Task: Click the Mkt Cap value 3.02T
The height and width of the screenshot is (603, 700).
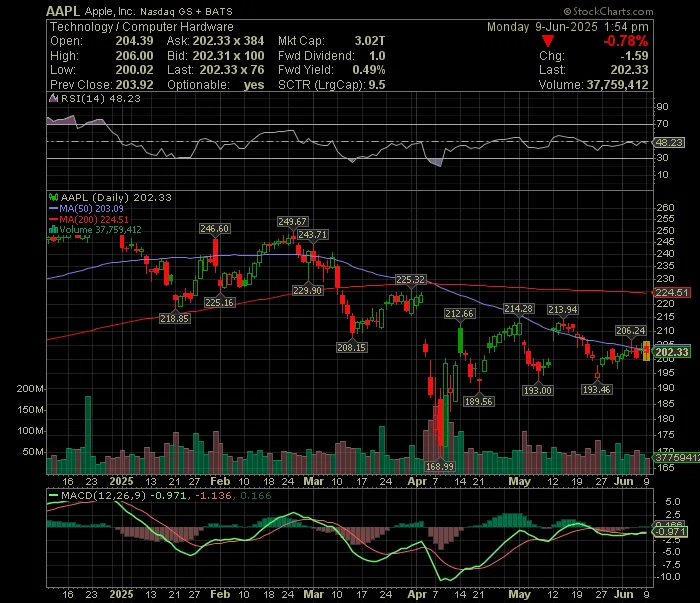Action: (x=370, y=41)
